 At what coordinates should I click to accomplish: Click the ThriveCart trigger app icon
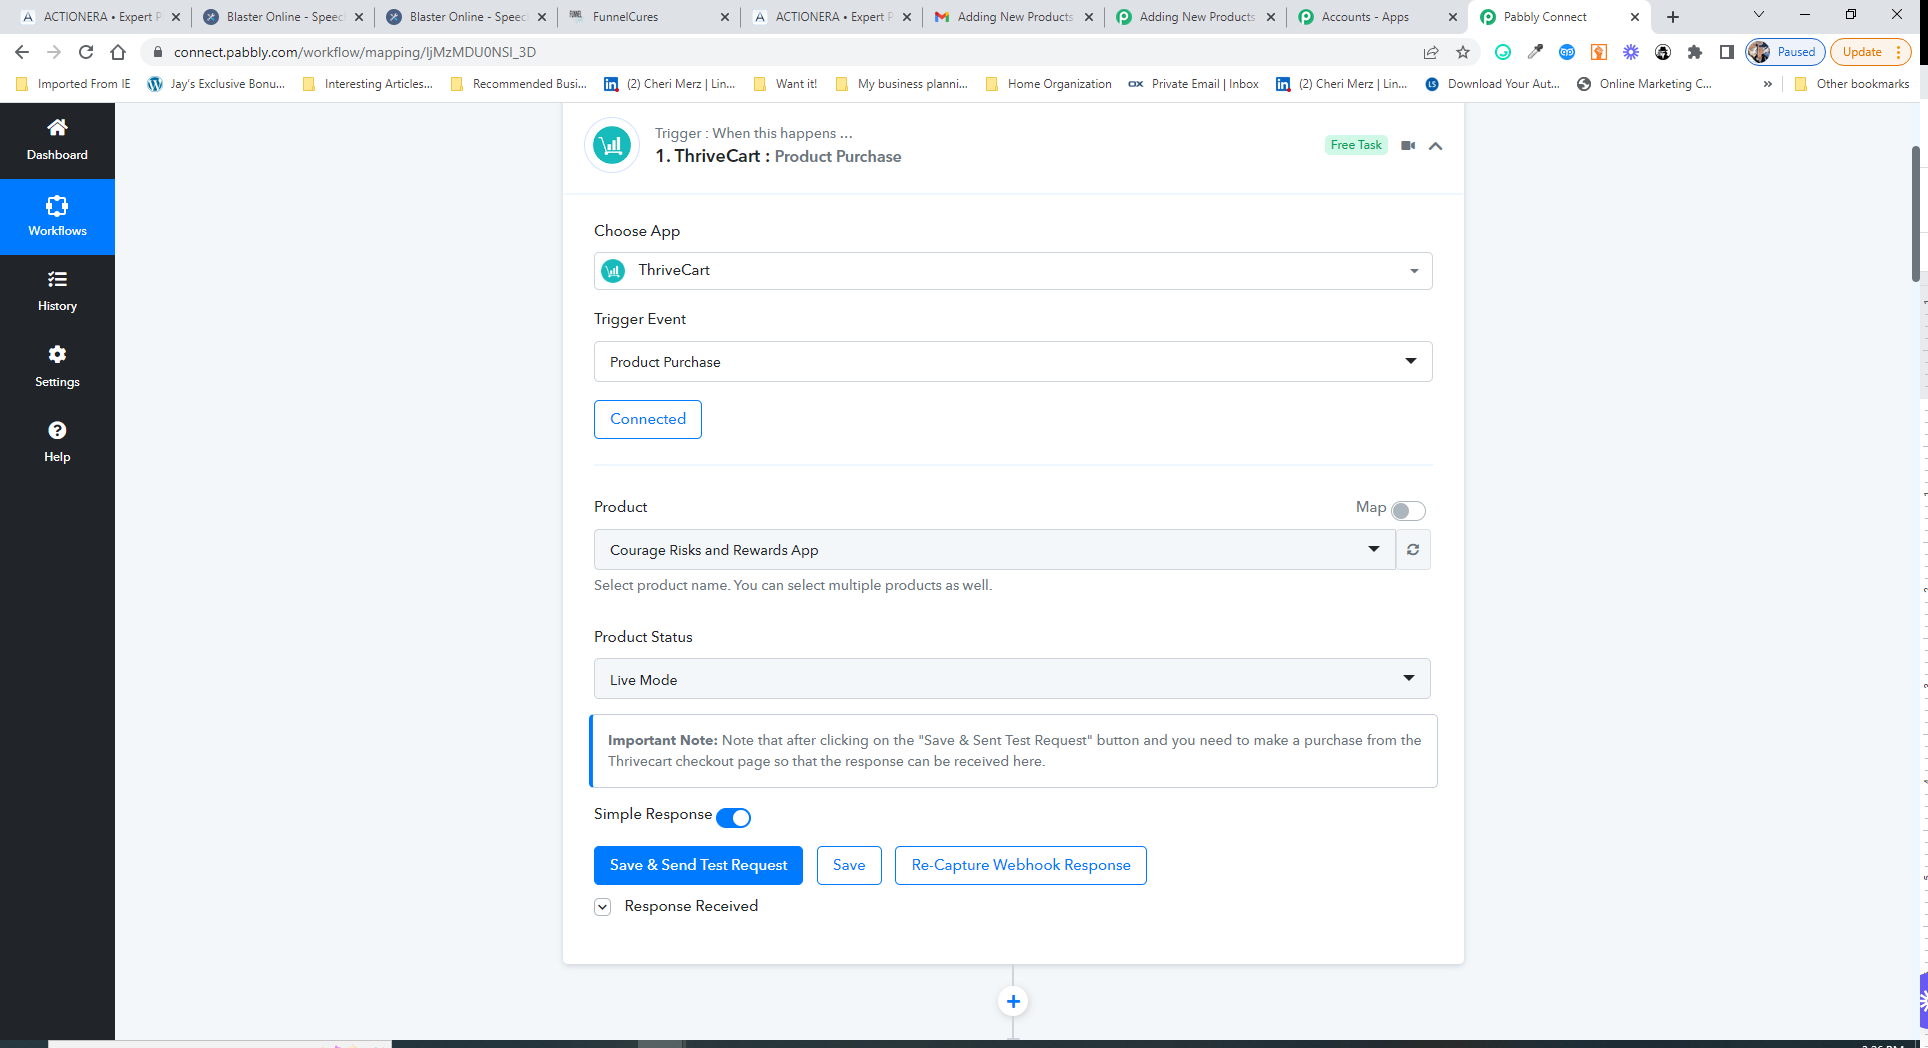point(612,145)
